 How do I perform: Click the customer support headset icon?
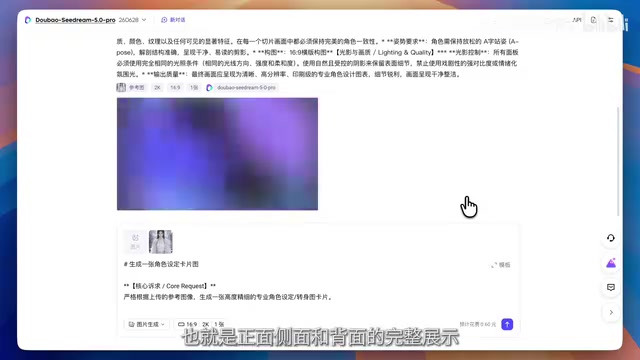click(x=611, y=238)
